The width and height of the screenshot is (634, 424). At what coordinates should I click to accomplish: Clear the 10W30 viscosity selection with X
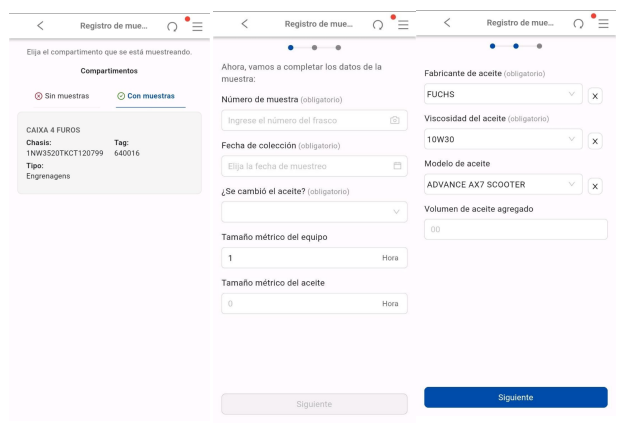[x=595, y=141]
